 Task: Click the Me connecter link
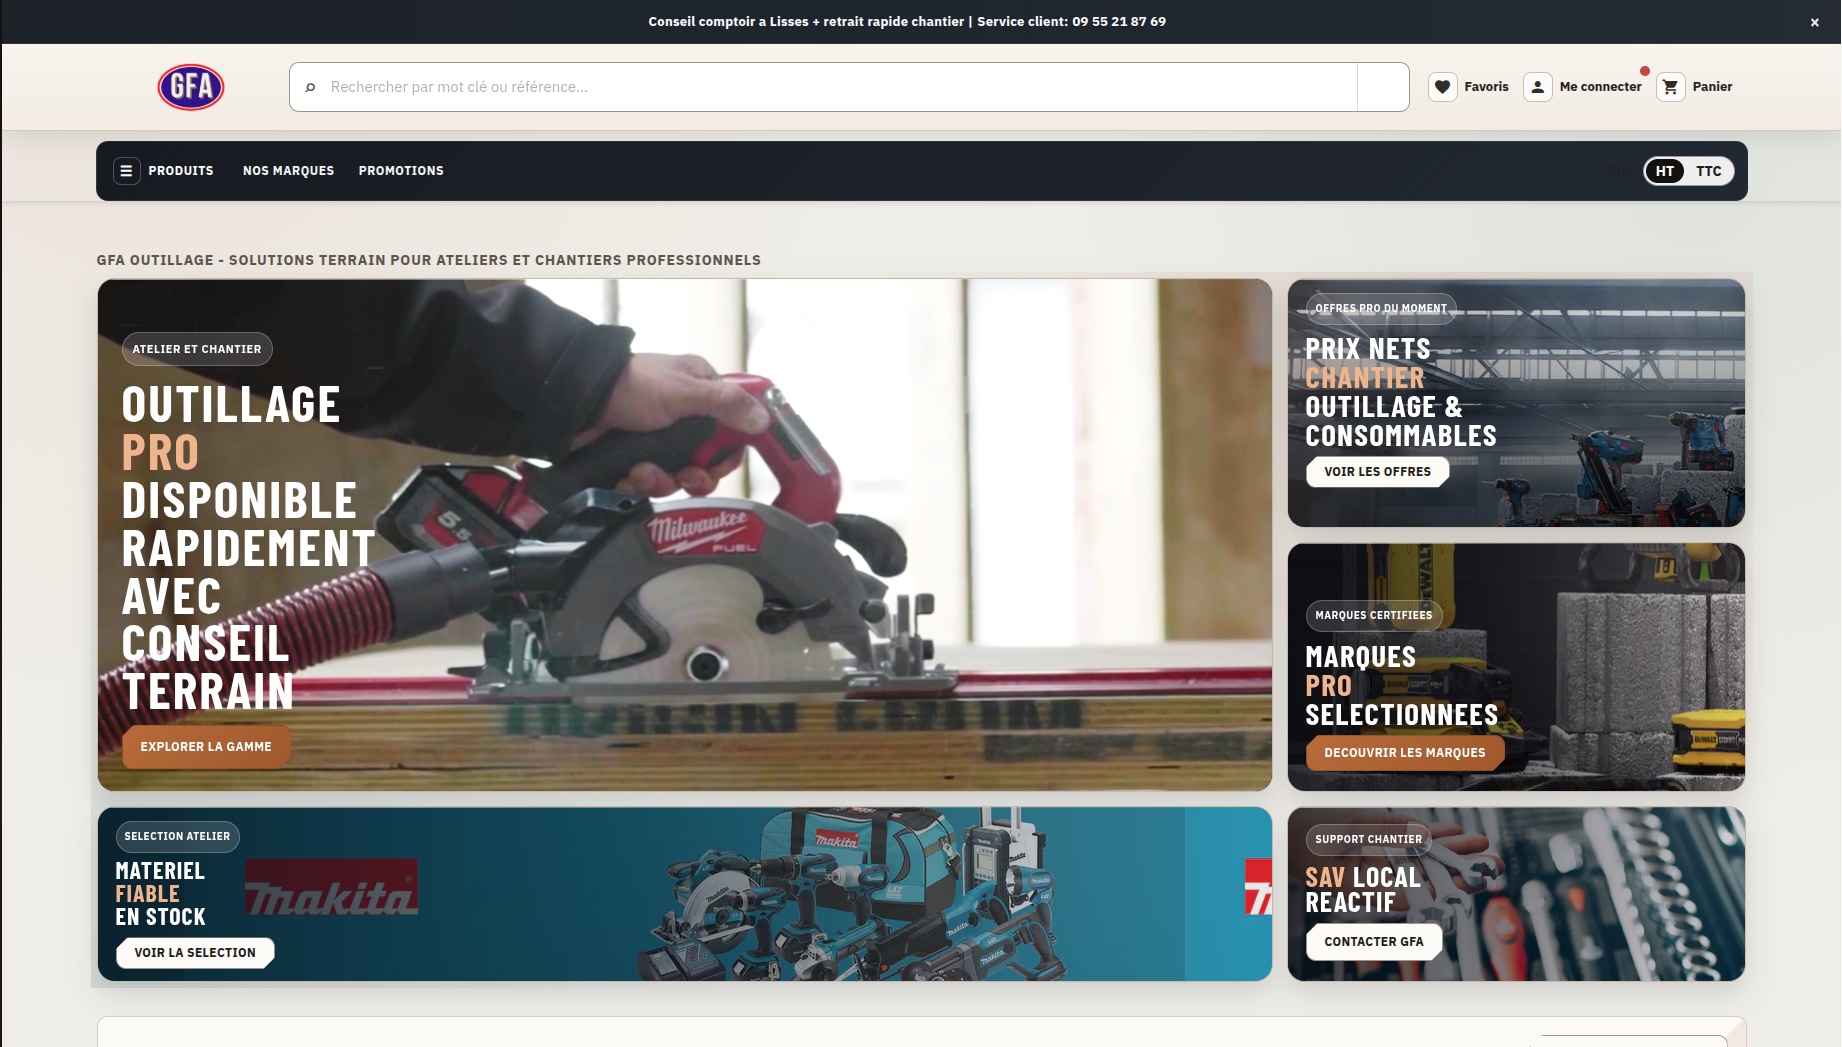(1583, 87)
